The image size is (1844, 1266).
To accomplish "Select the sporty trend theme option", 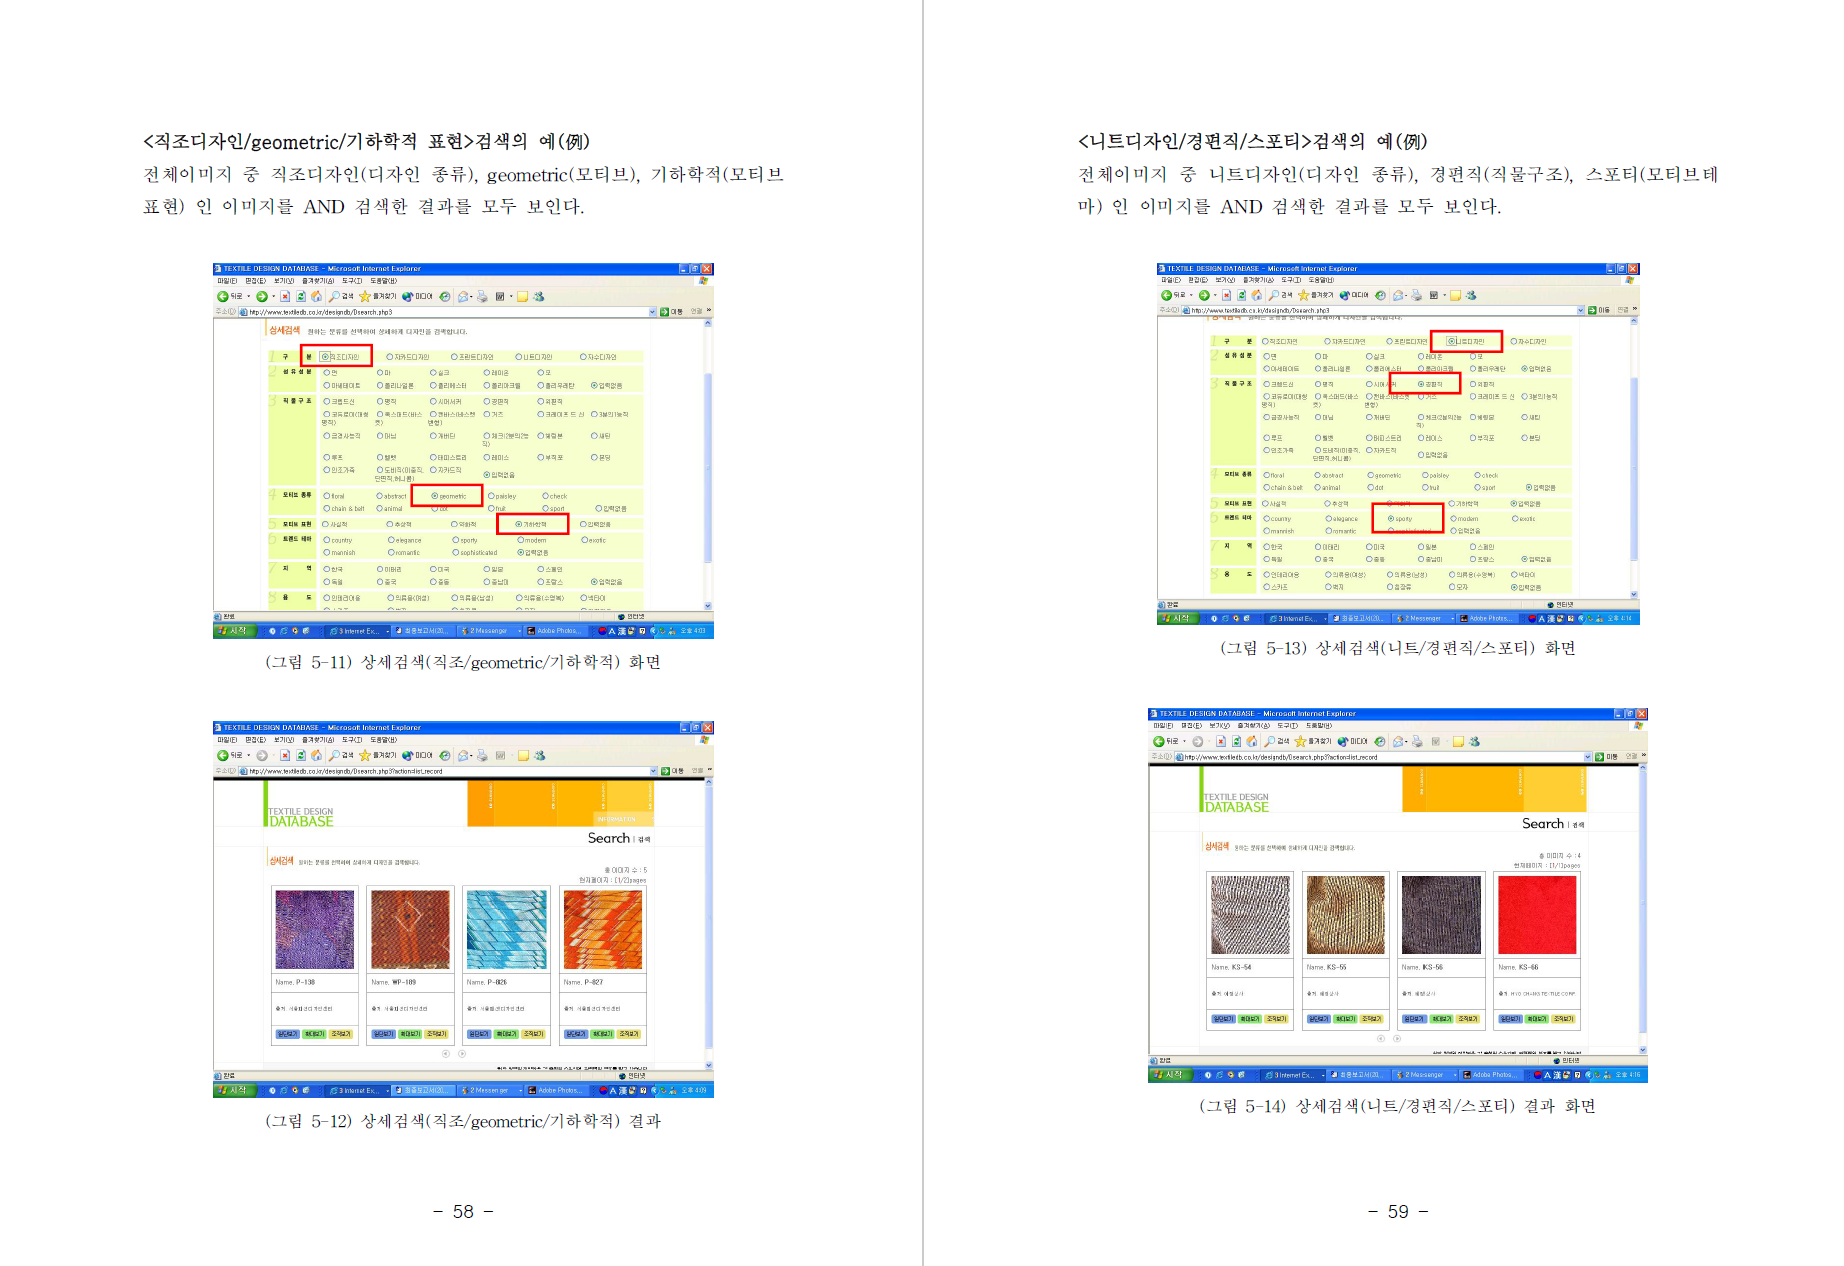I will click(1392, 519).
